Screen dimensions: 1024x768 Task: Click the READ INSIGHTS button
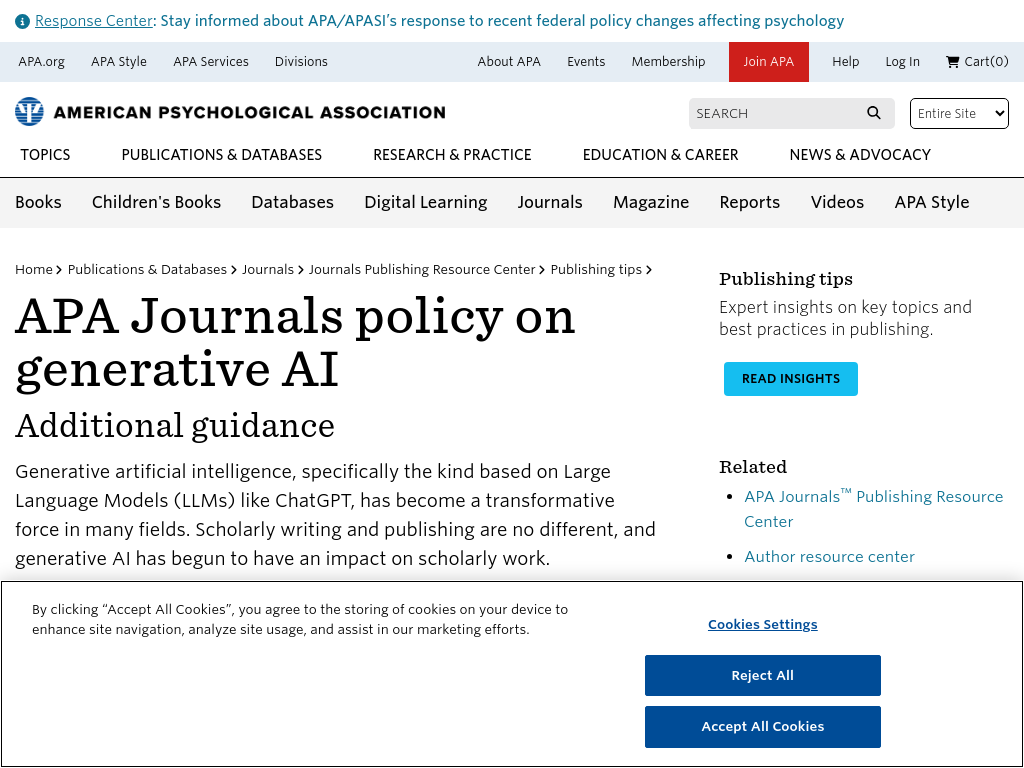pyautogui.click(x=791, y=379)
